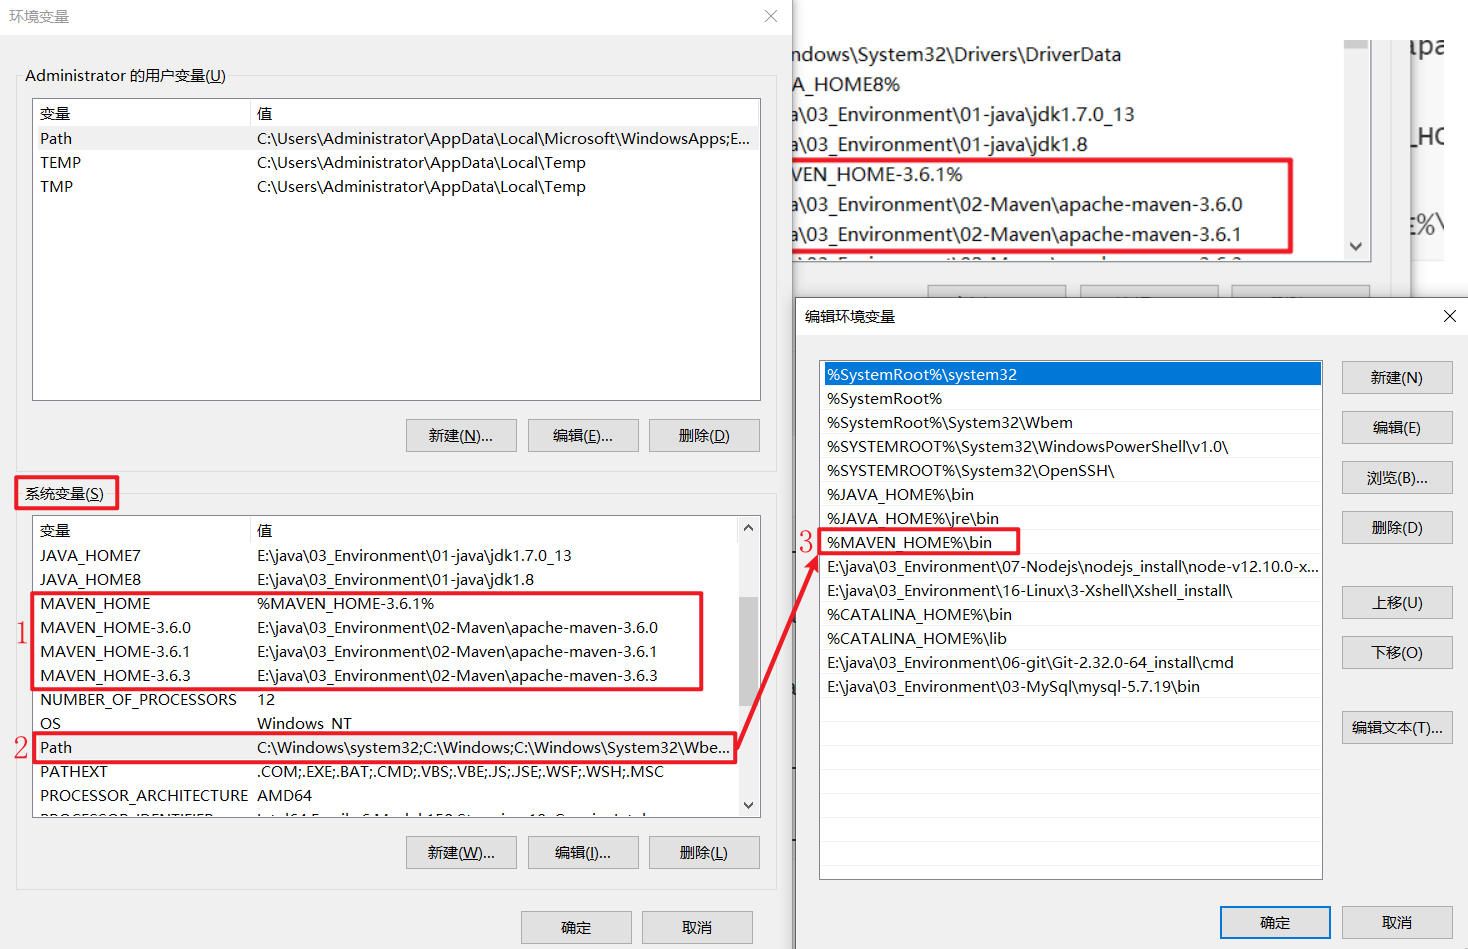Click the 编辑(I)... button for system variables
Image resolution: width=1468 pixels, height=949 pixels.
583,852
